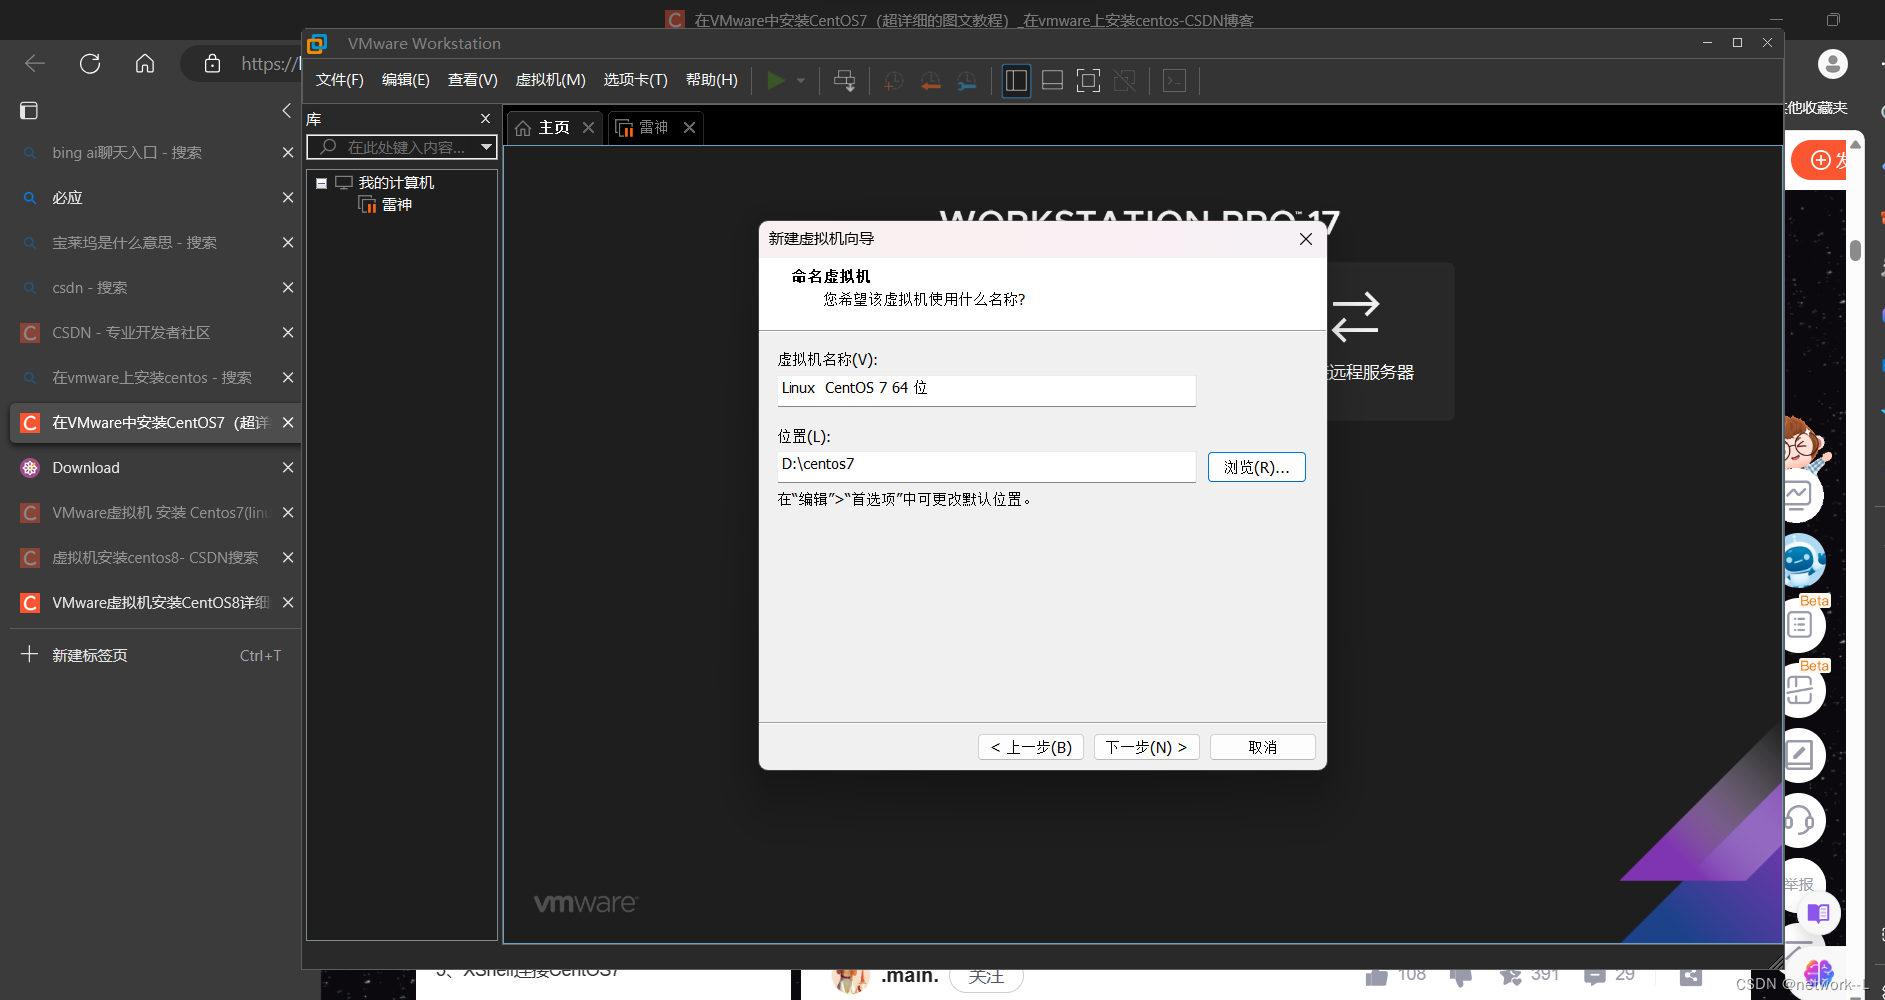This screenshot has width=1885, height=1000.
Task: Toggle the library sidebar view icon
Action: [x=1016, y=81]
